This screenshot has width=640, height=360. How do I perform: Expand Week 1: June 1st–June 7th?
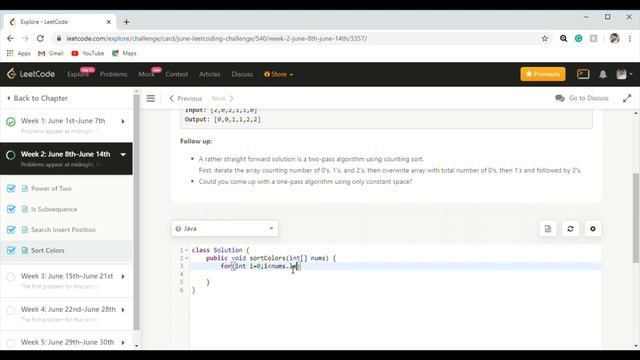123,121
